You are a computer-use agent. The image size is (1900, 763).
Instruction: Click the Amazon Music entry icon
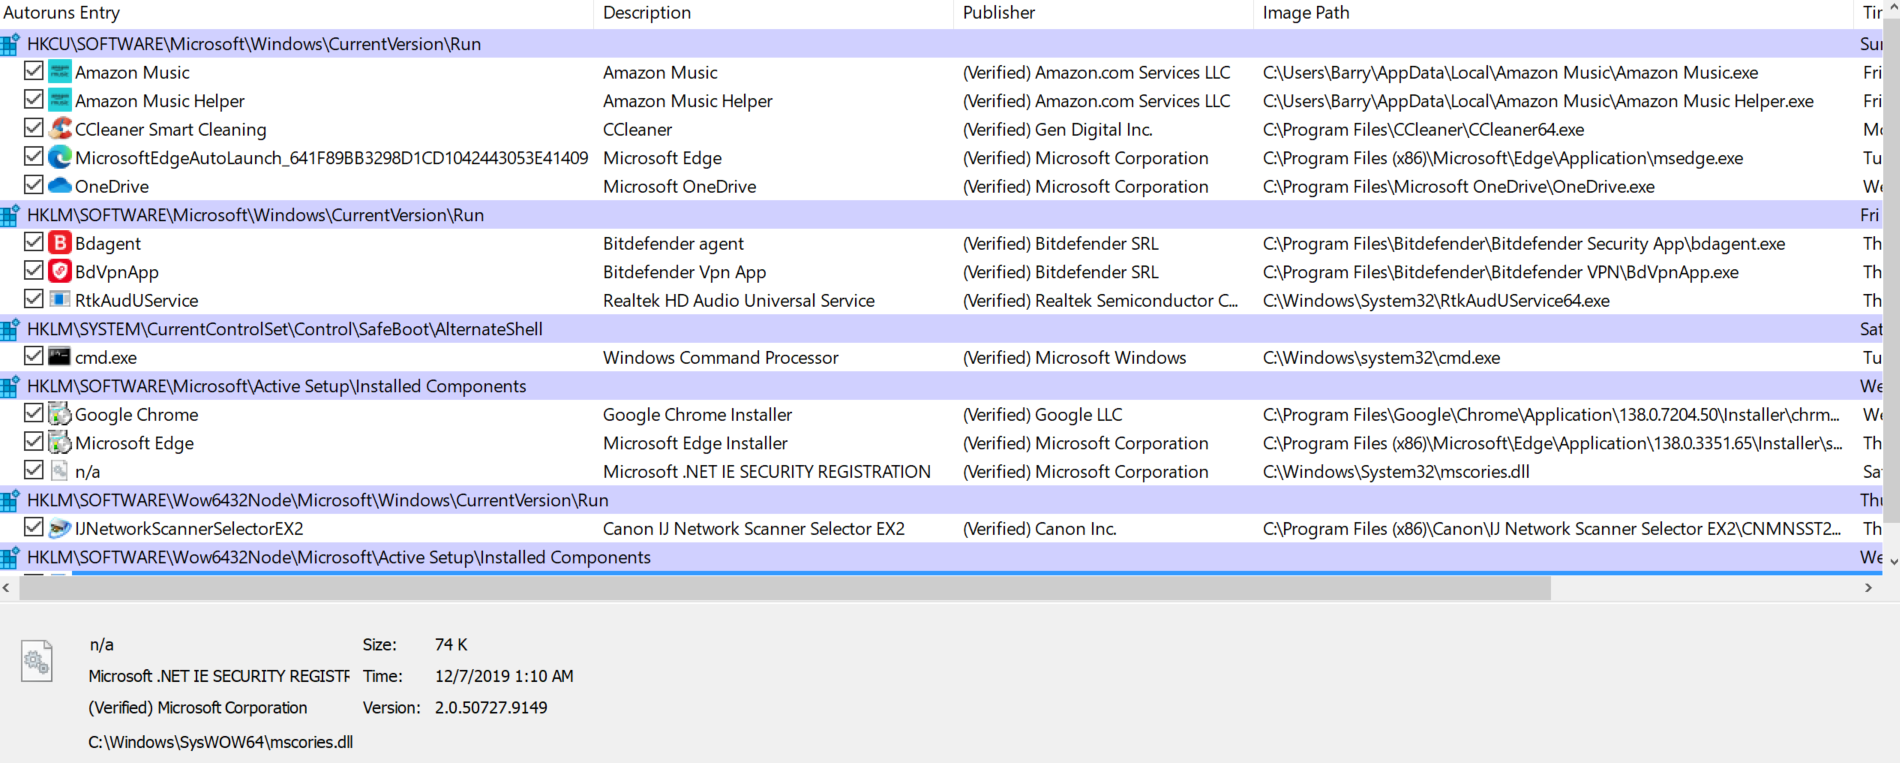[60, 72]
